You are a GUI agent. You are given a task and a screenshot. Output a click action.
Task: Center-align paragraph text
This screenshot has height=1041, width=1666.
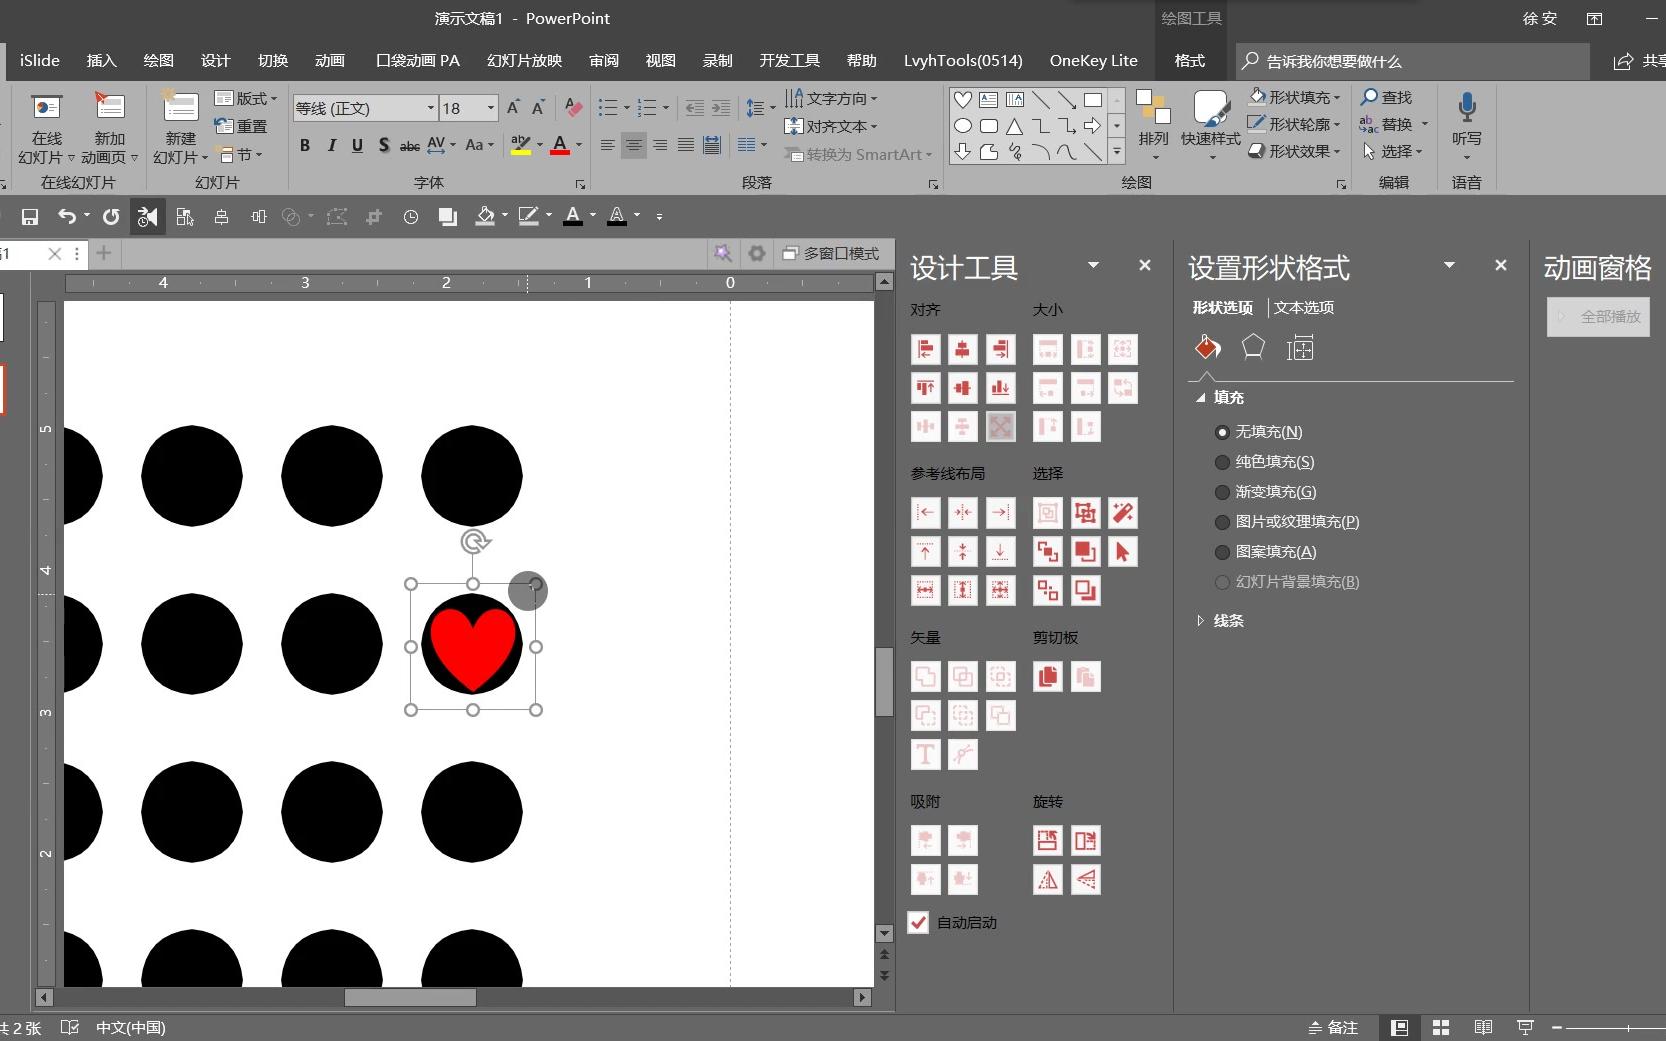tap(633, 145)
